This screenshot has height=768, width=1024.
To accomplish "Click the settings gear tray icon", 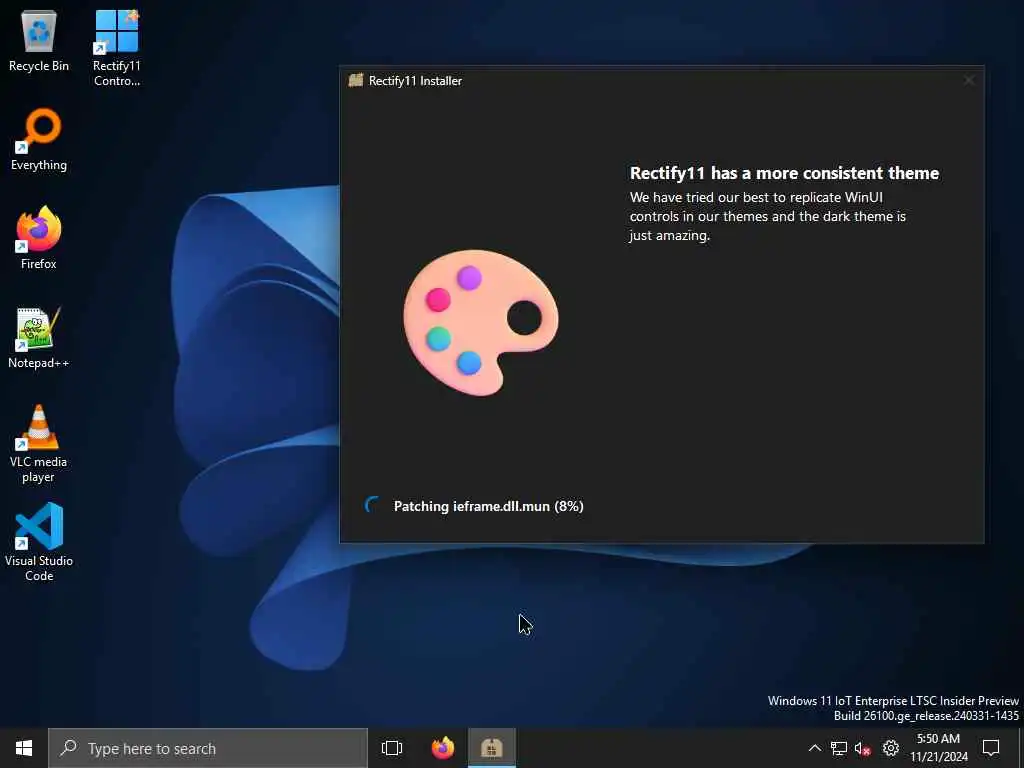I will pyautogui.click(x=891, y=748).
